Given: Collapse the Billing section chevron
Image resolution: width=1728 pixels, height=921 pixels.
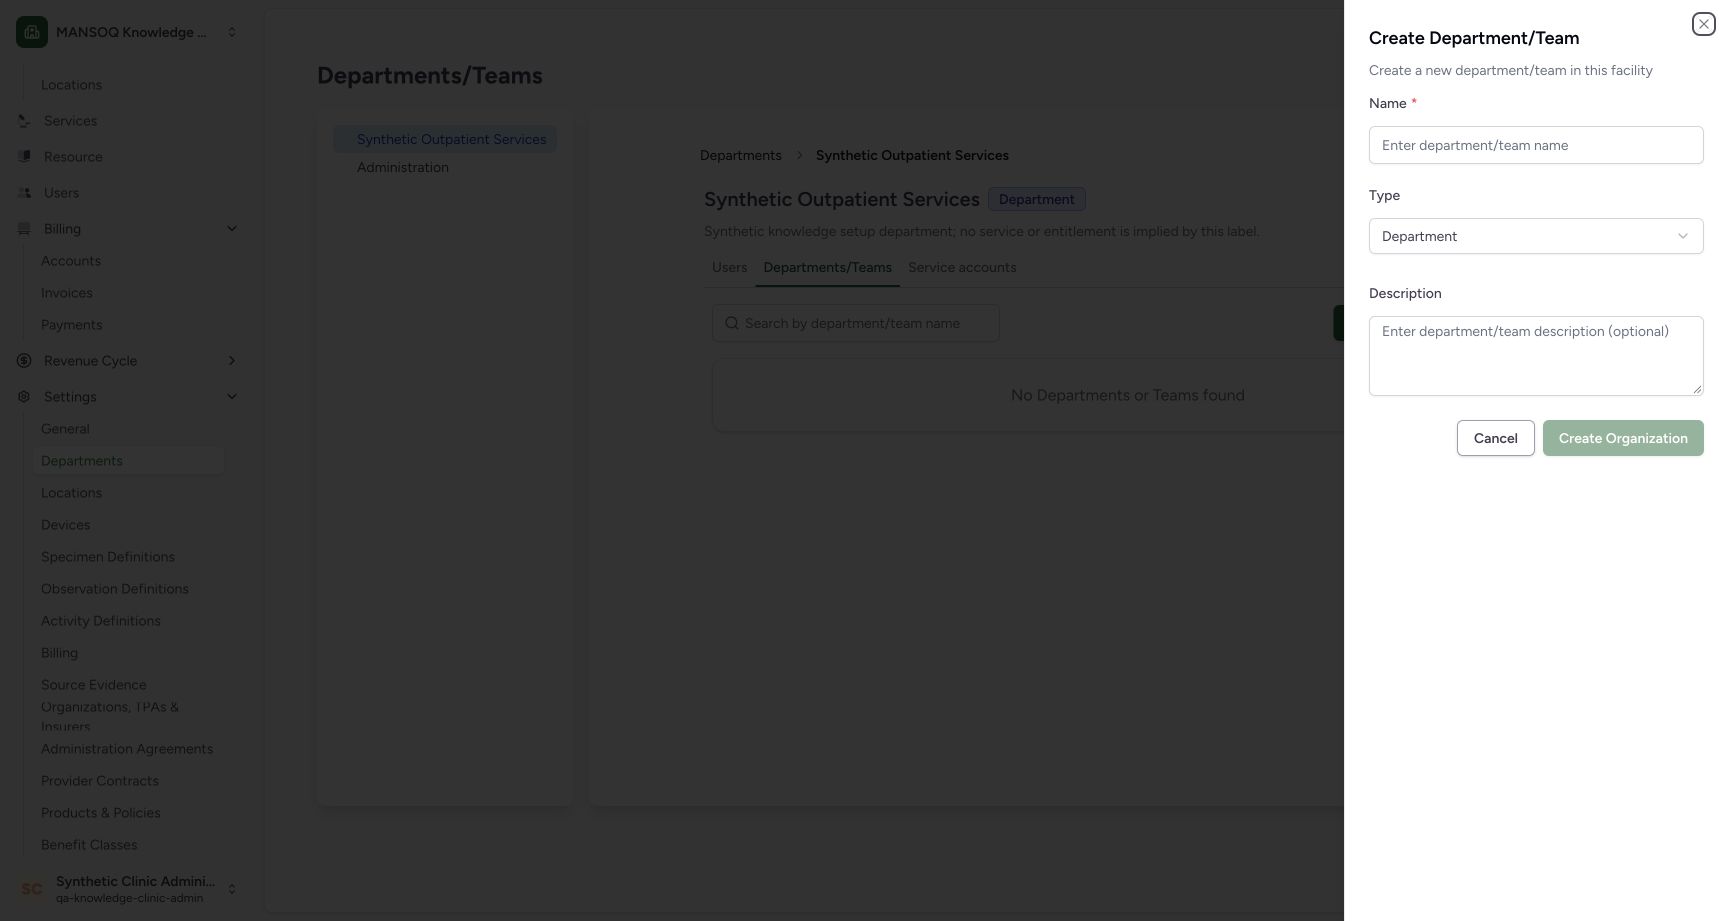Looking at the screenshot, I should [232, 229].
